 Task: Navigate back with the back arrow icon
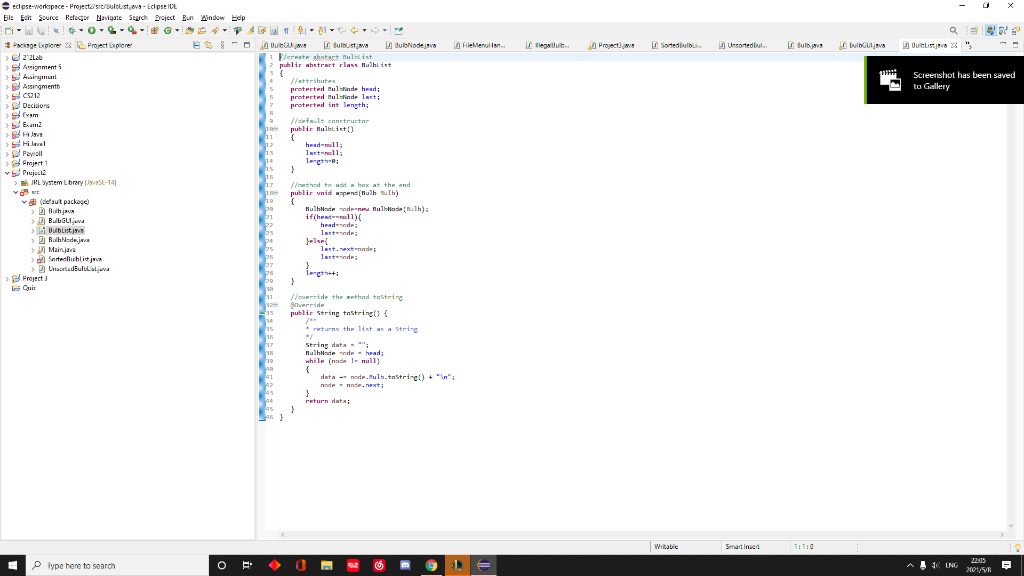[x=356, y=31]
